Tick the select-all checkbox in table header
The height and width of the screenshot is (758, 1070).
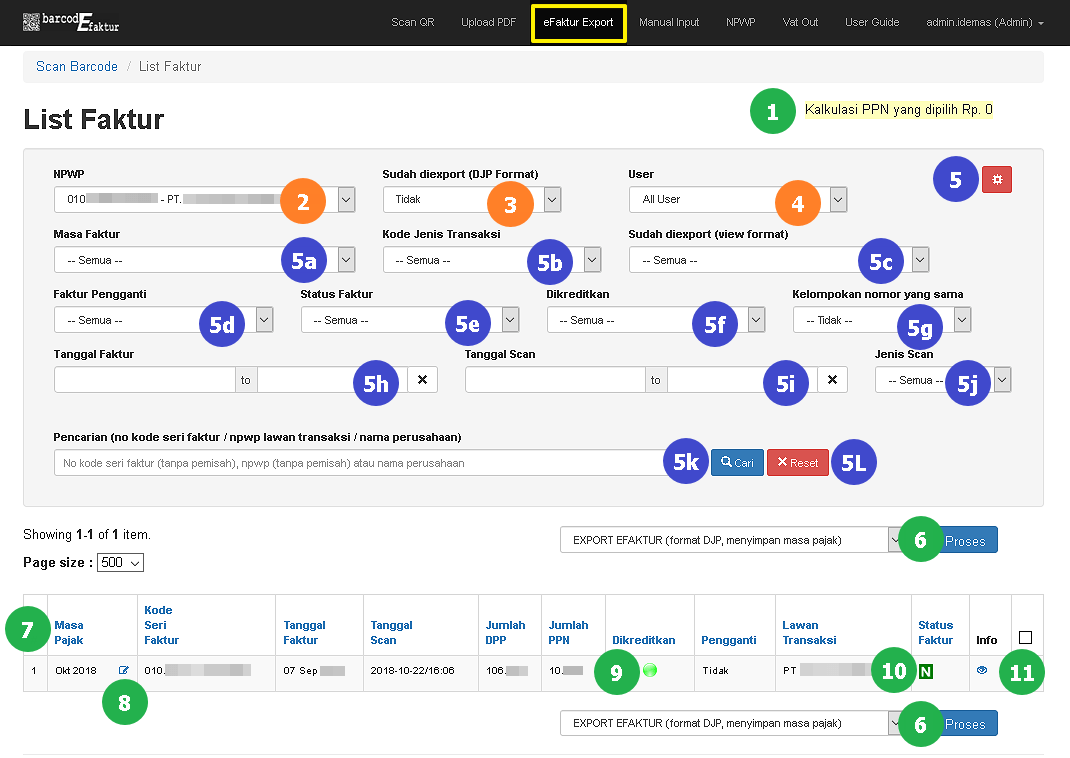(x=1025, y=637)
